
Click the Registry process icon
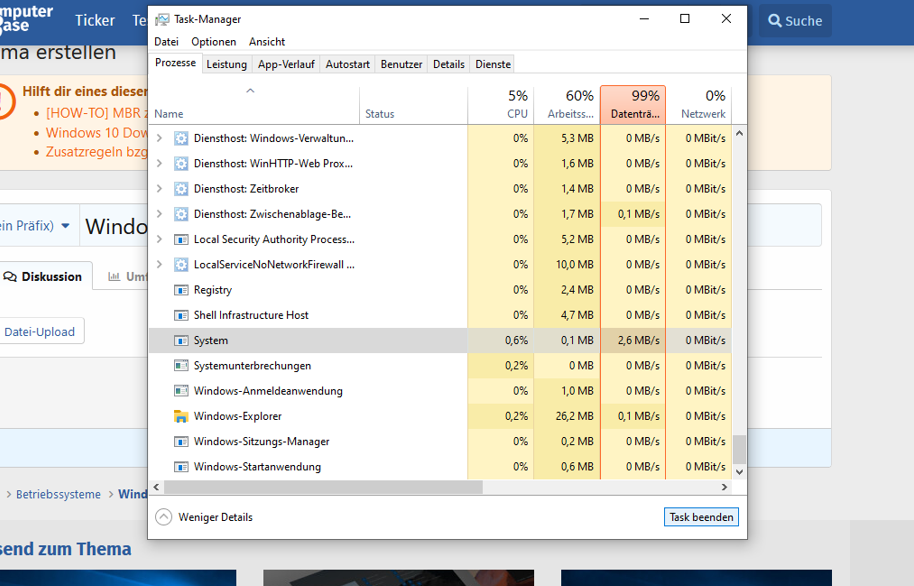point(181,290)
